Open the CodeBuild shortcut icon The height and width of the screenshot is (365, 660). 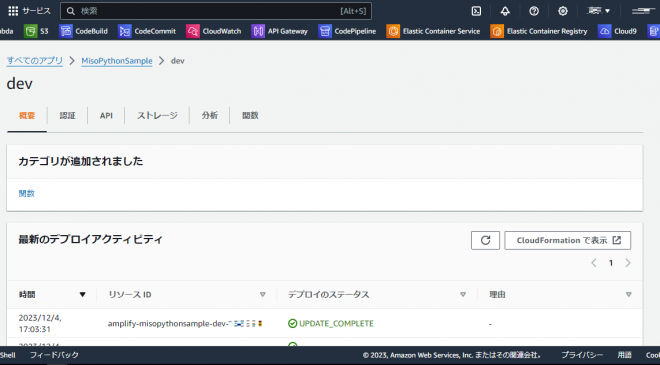coord(66,31)
